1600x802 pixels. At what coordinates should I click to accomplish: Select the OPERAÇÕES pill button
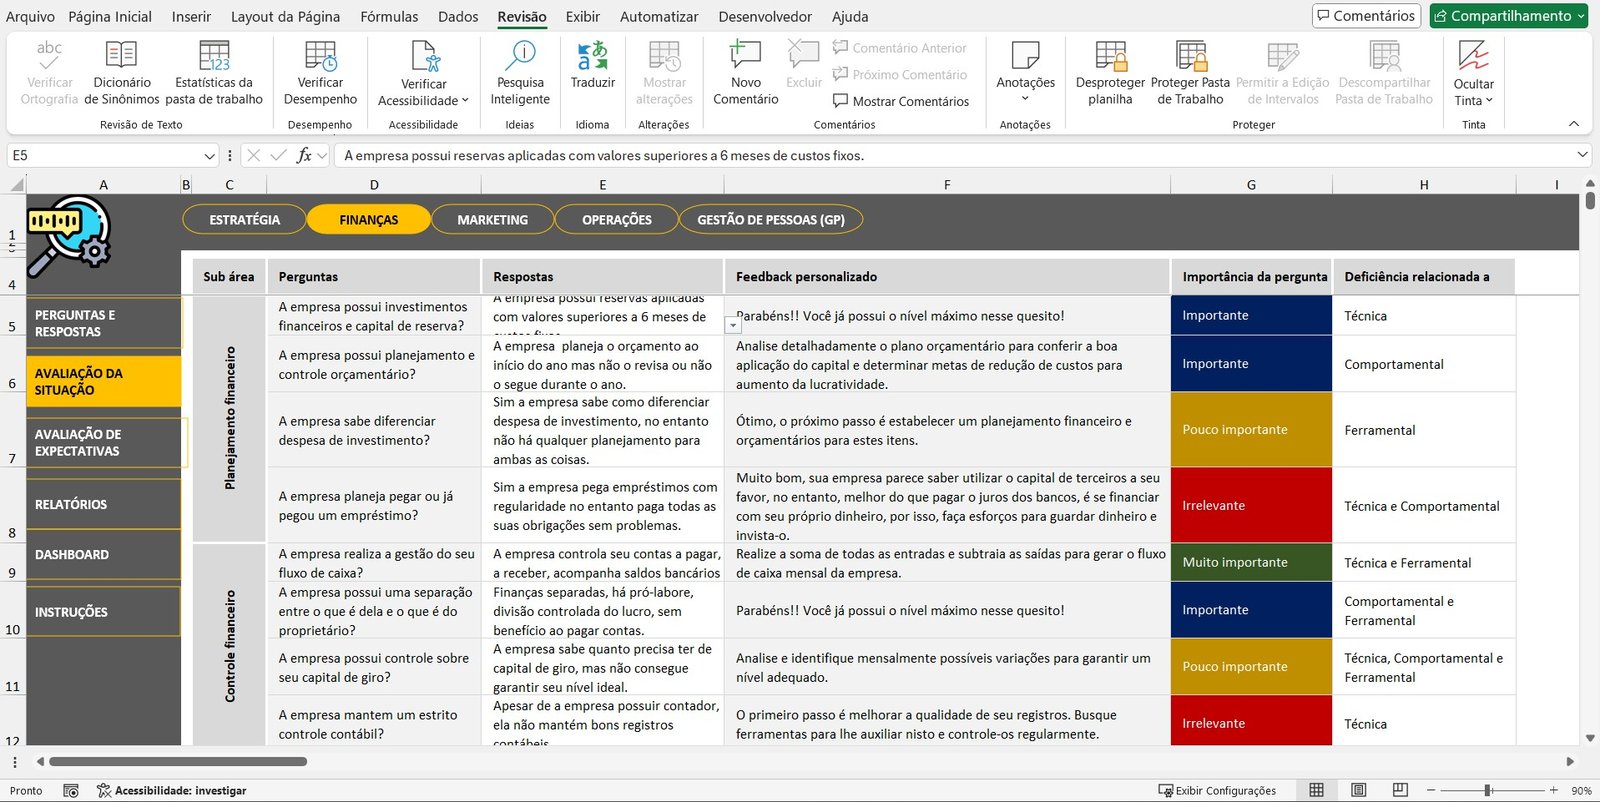click(x=616, y=220)
